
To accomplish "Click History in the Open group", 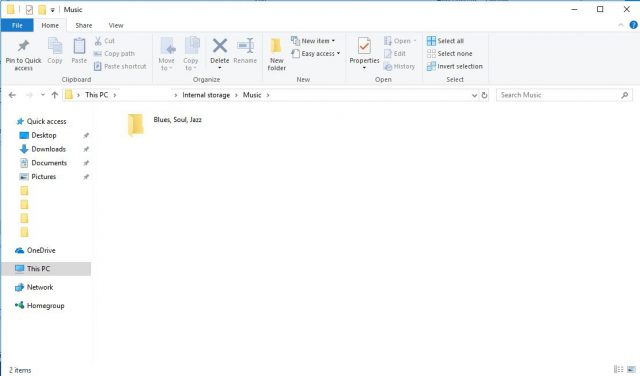I will tap(399, 66).
